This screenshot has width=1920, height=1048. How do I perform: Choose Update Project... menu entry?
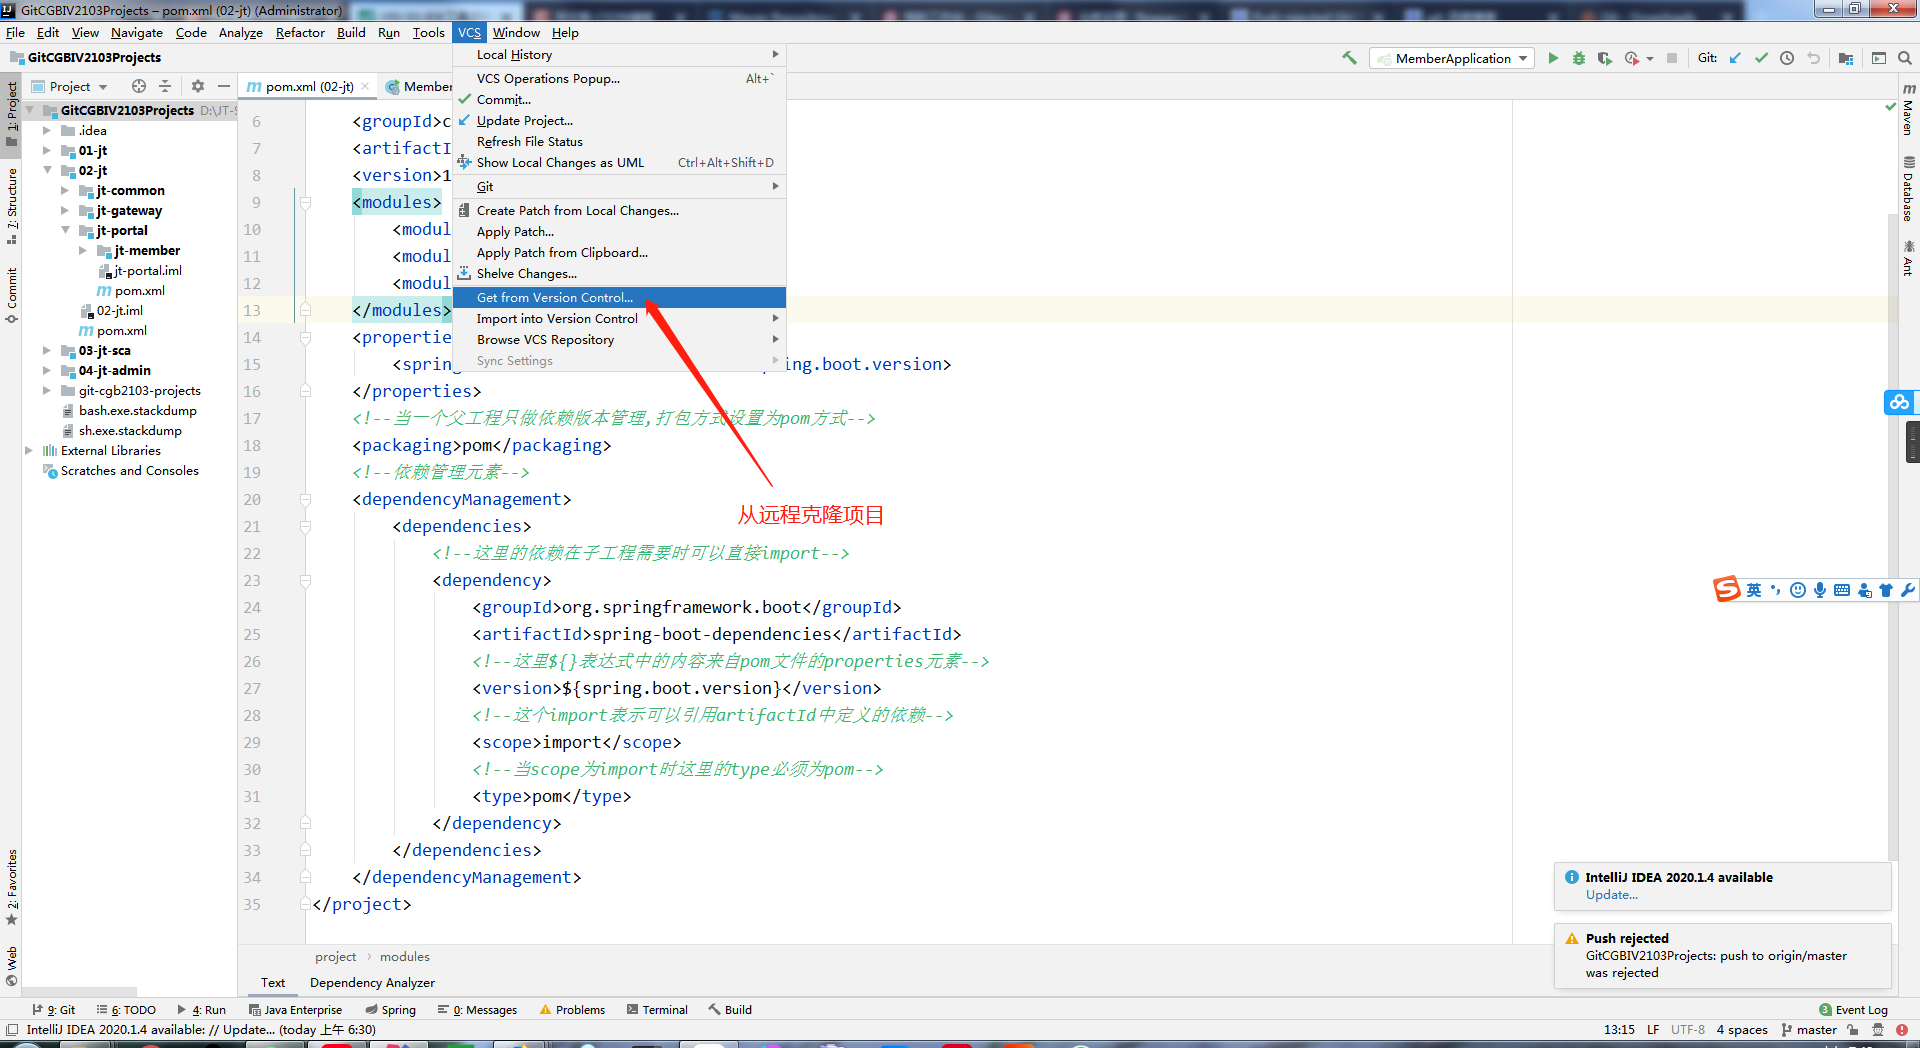click(x=619, y=120)
